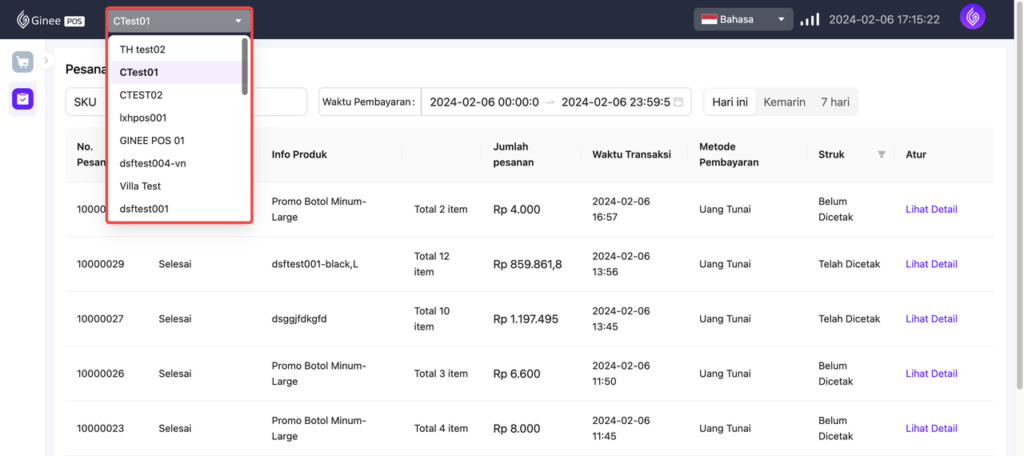
Task: Switch date filter to Kemarin
Action: (784, 102)
